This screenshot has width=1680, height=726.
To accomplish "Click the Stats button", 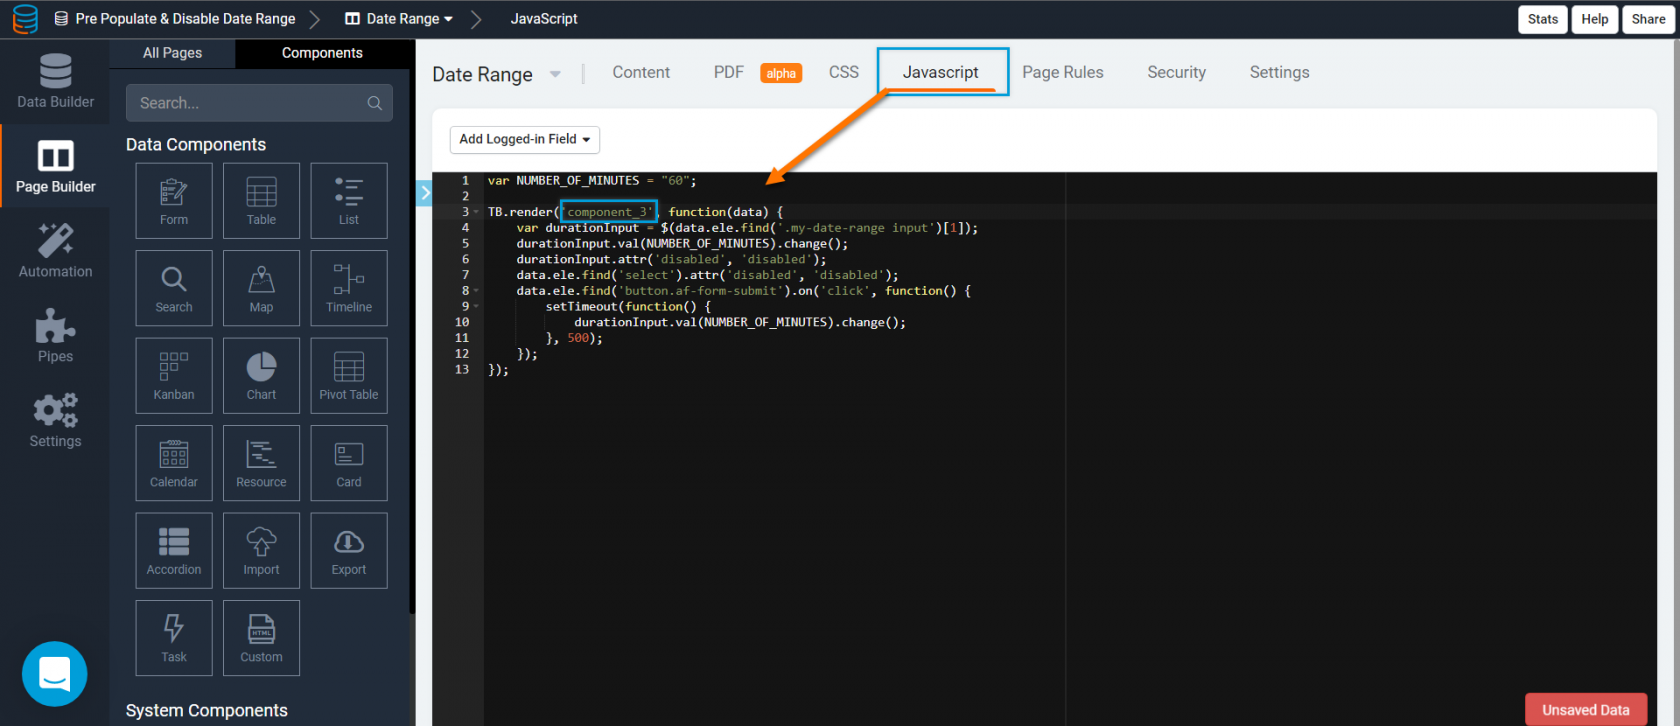I will coord(1543,19).
